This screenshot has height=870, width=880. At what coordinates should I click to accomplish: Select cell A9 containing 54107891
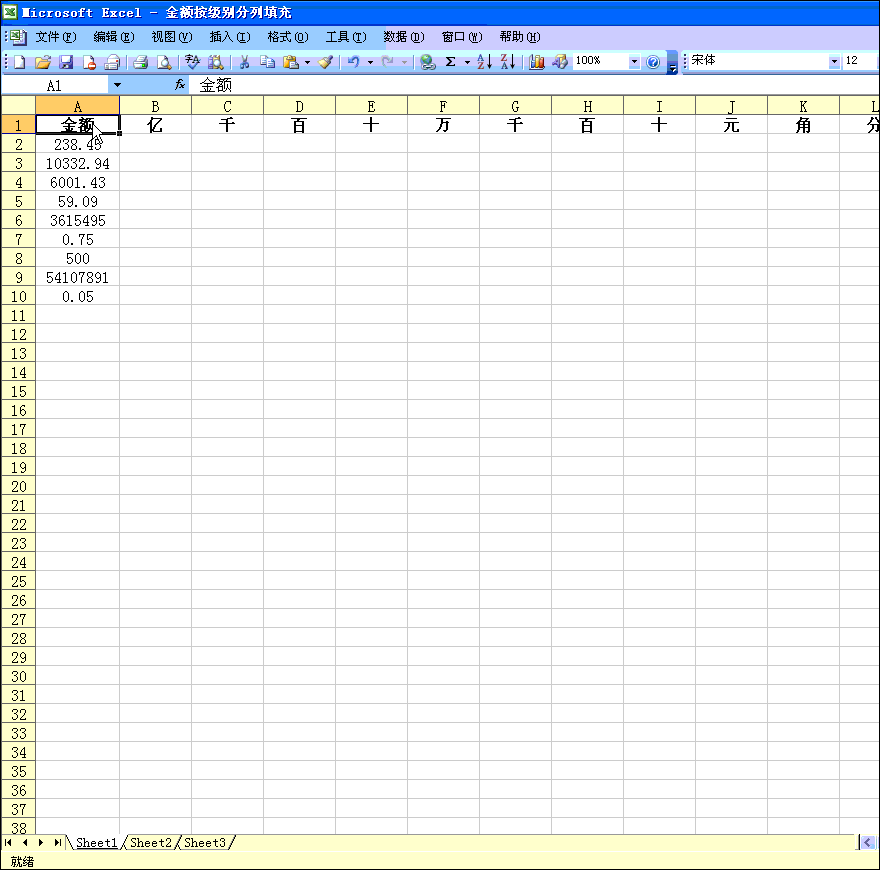(77, 278)
